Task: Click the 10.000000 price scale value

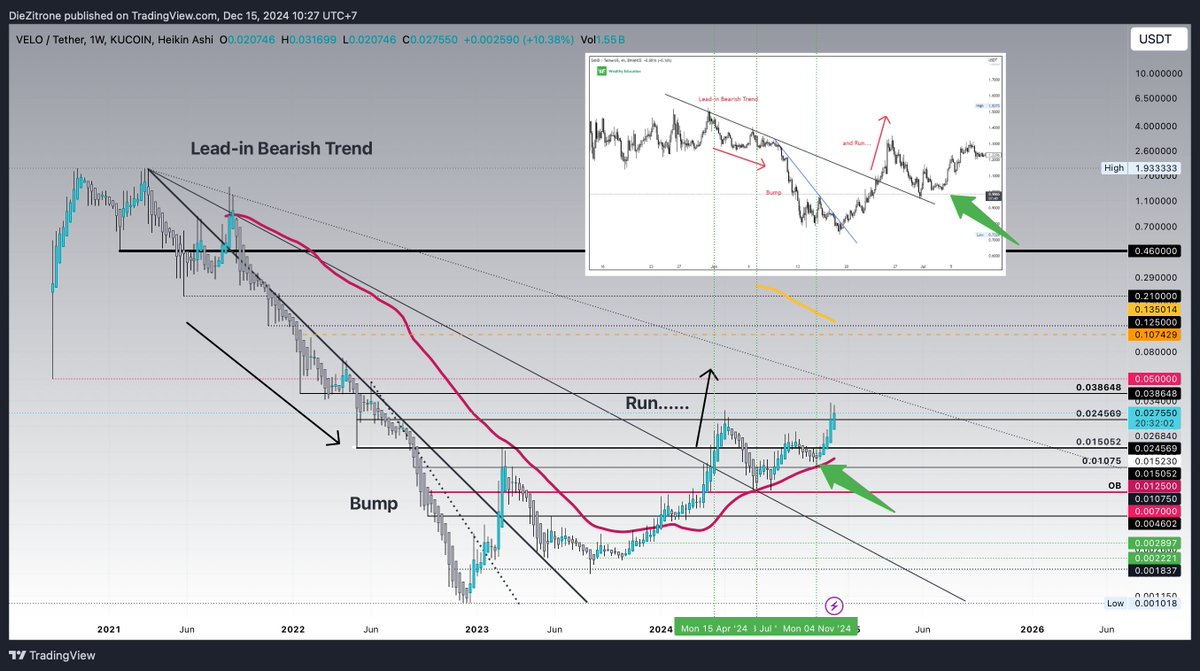Action: [x=1158, y=74]
